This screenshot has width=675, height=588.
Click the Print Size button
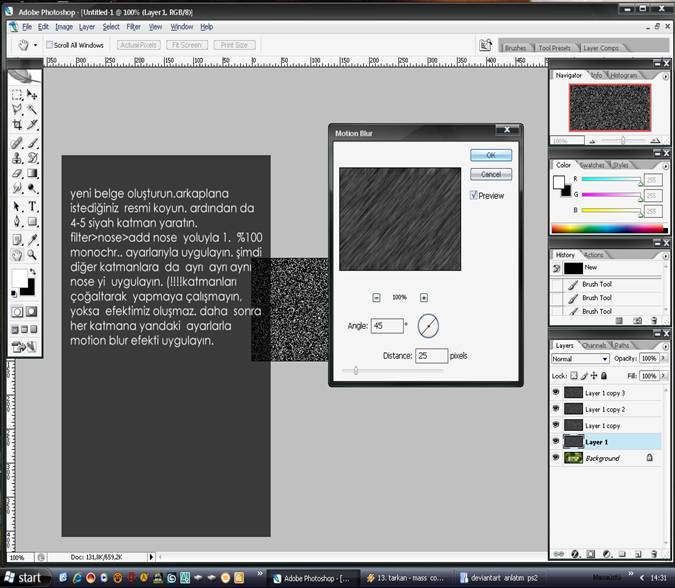[x=234, y=45]
